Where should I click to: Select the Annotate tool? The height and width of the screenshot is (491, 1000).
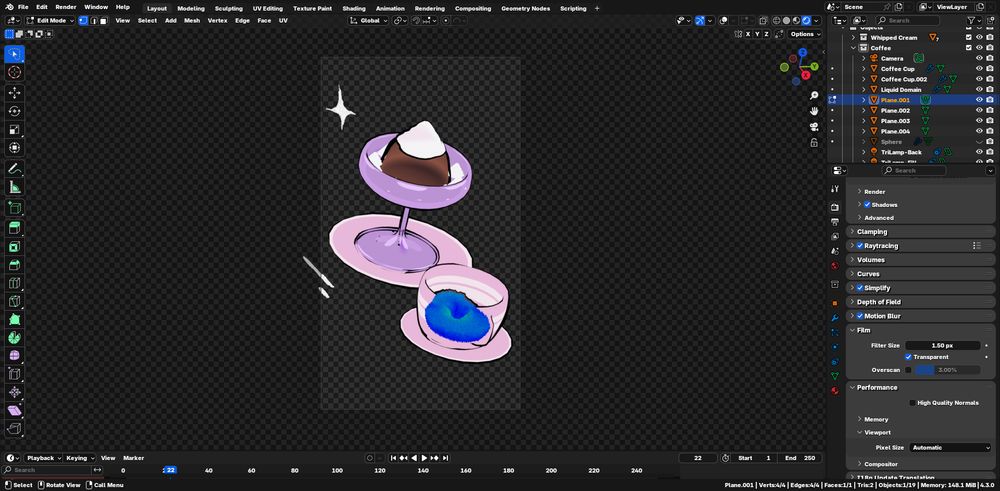pyautogui.click(x=14, y=168)
